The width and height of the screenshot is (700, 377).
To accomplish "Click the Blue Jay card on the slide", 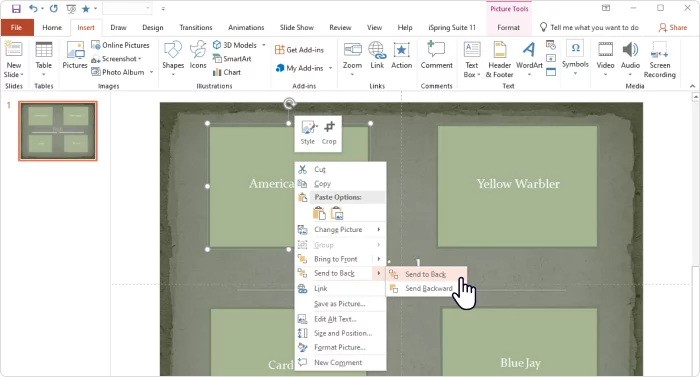I will (x=520, y=342).
